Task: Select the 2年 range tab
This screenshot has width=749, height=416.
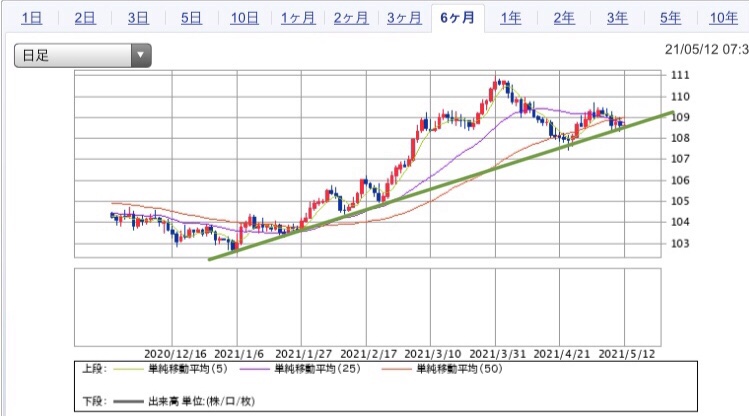Action: [563, 18]
